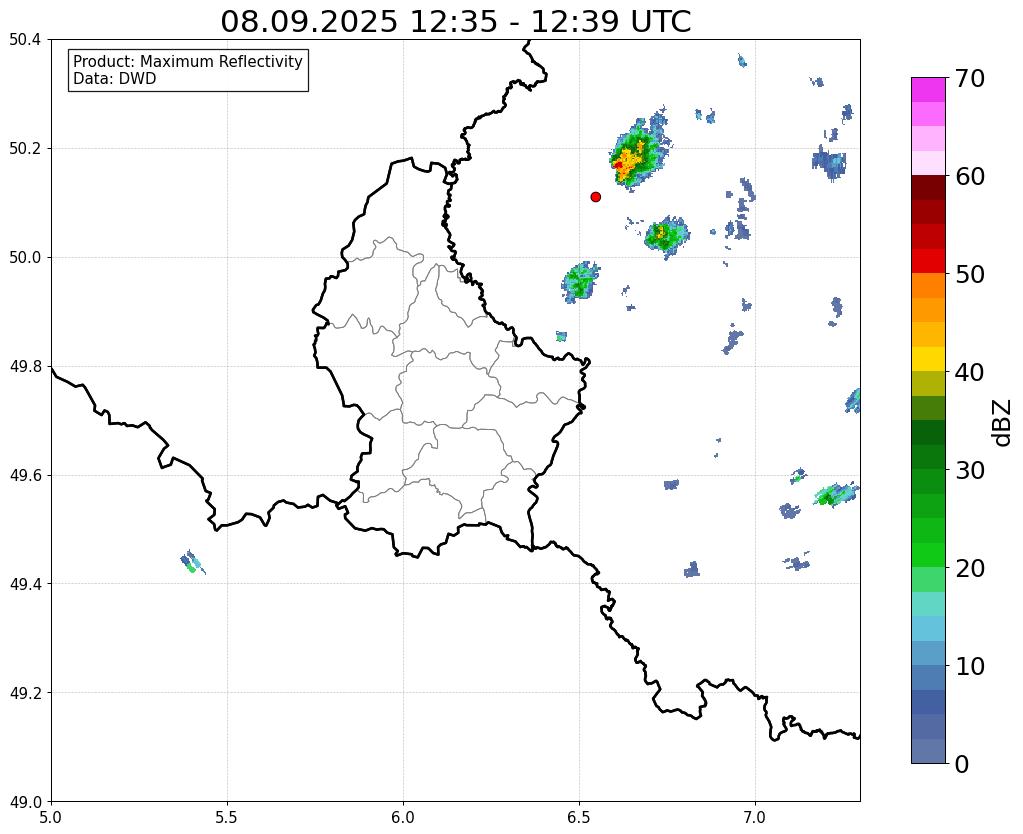
Task: Click the colorbar tick label 60
Action: click(970, 176)
